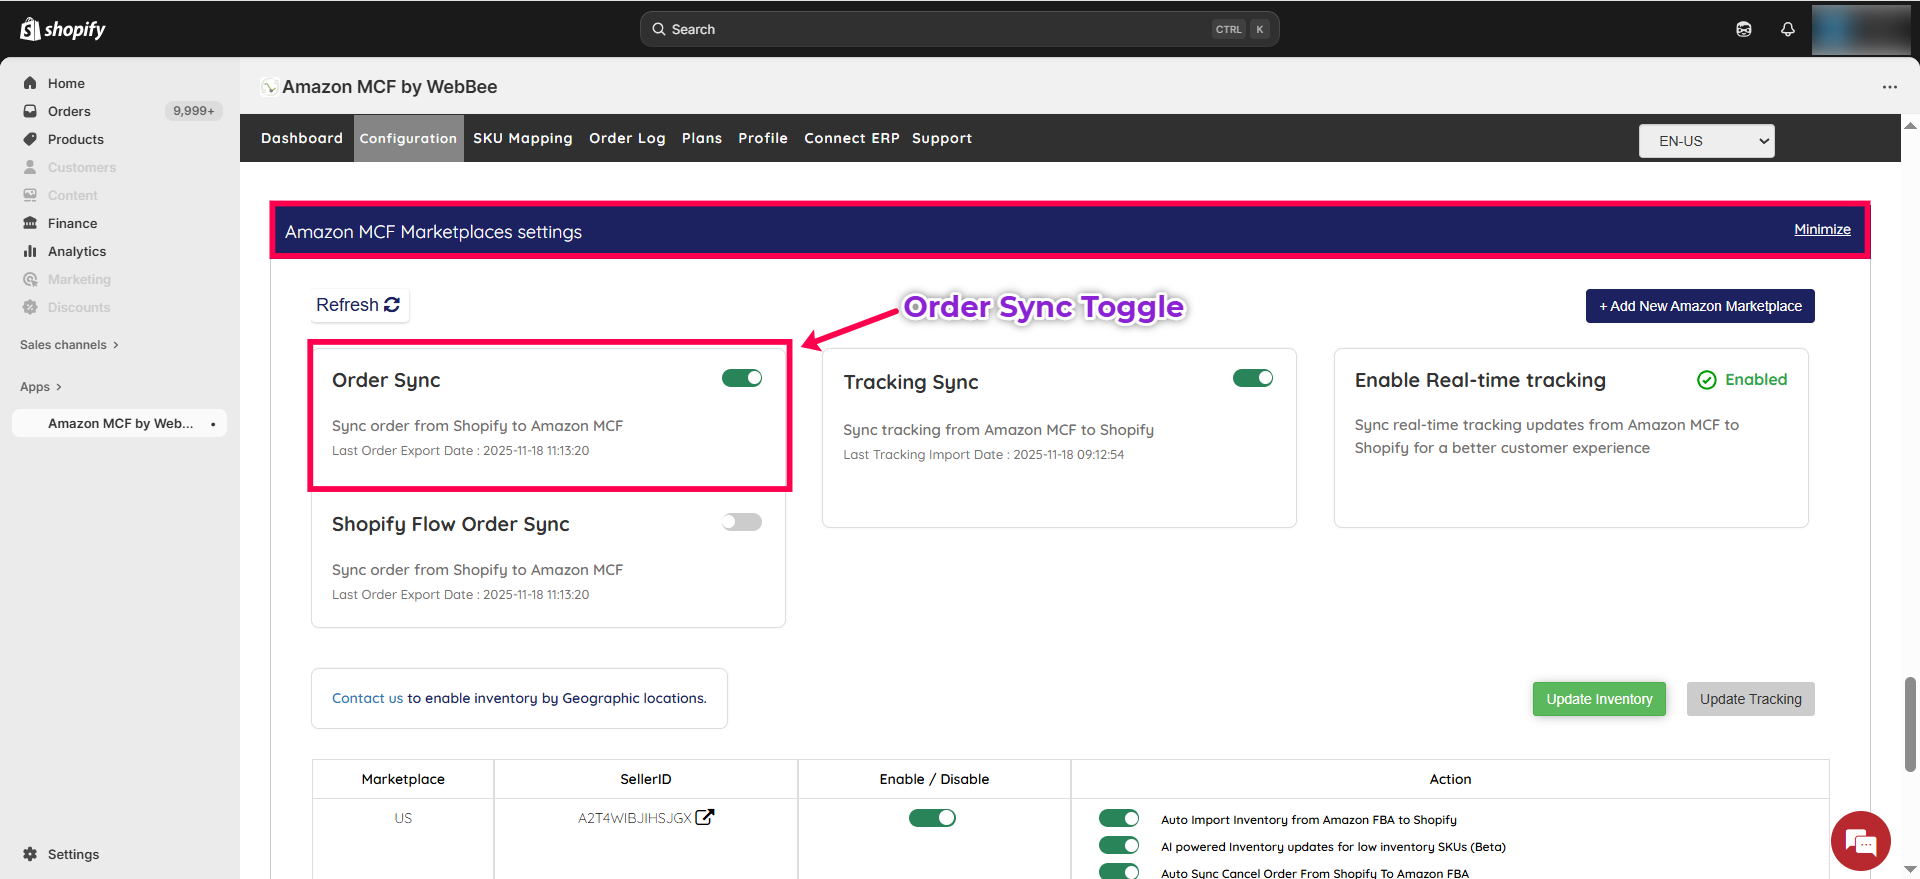The image size is (1920, 879).
Task: Click the Shopify logo icon
Action: pyautogui.click(x=31, y=29)
